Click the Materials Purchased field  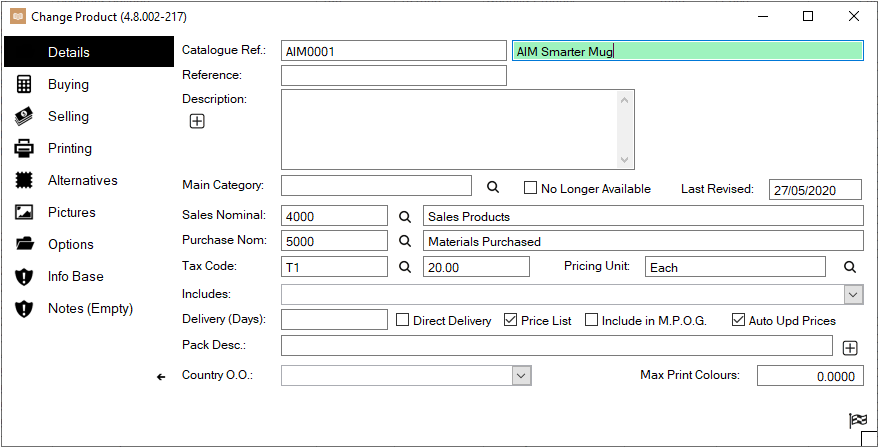coord(643,241)
